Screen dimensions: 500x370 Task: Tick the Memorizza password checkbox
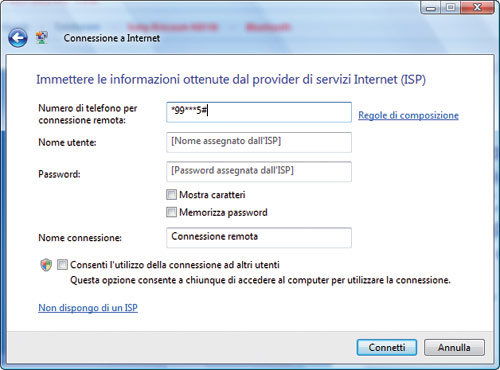coord(171,212)
